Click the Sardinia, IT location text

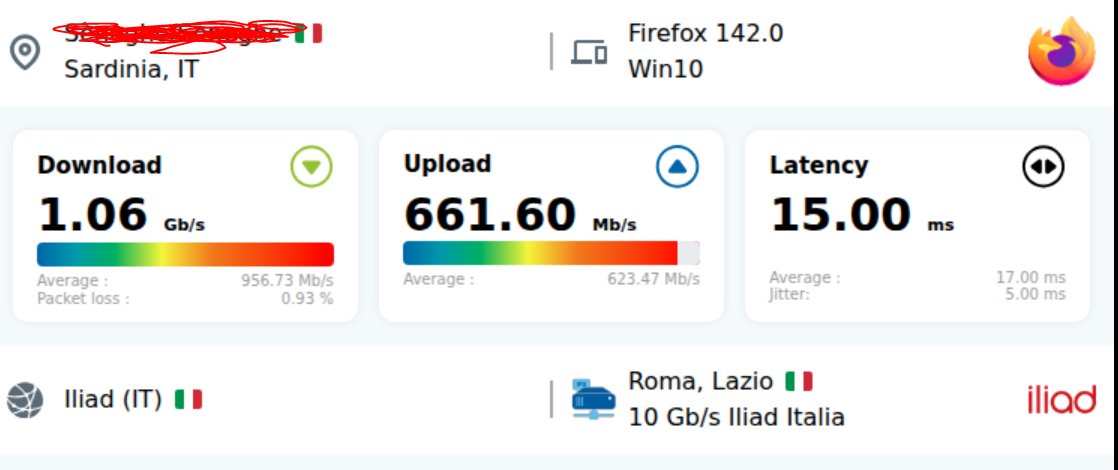(x=131, y=69)
